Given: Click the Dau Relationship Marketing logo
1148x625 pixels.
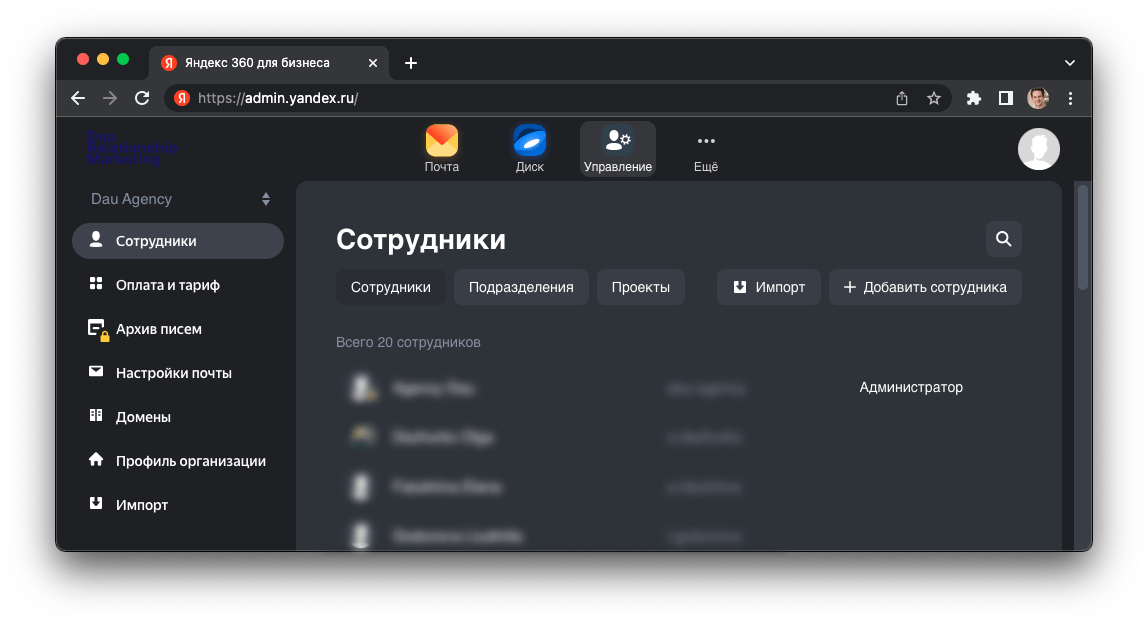Looking at the screenshot, I should [132, 149].
